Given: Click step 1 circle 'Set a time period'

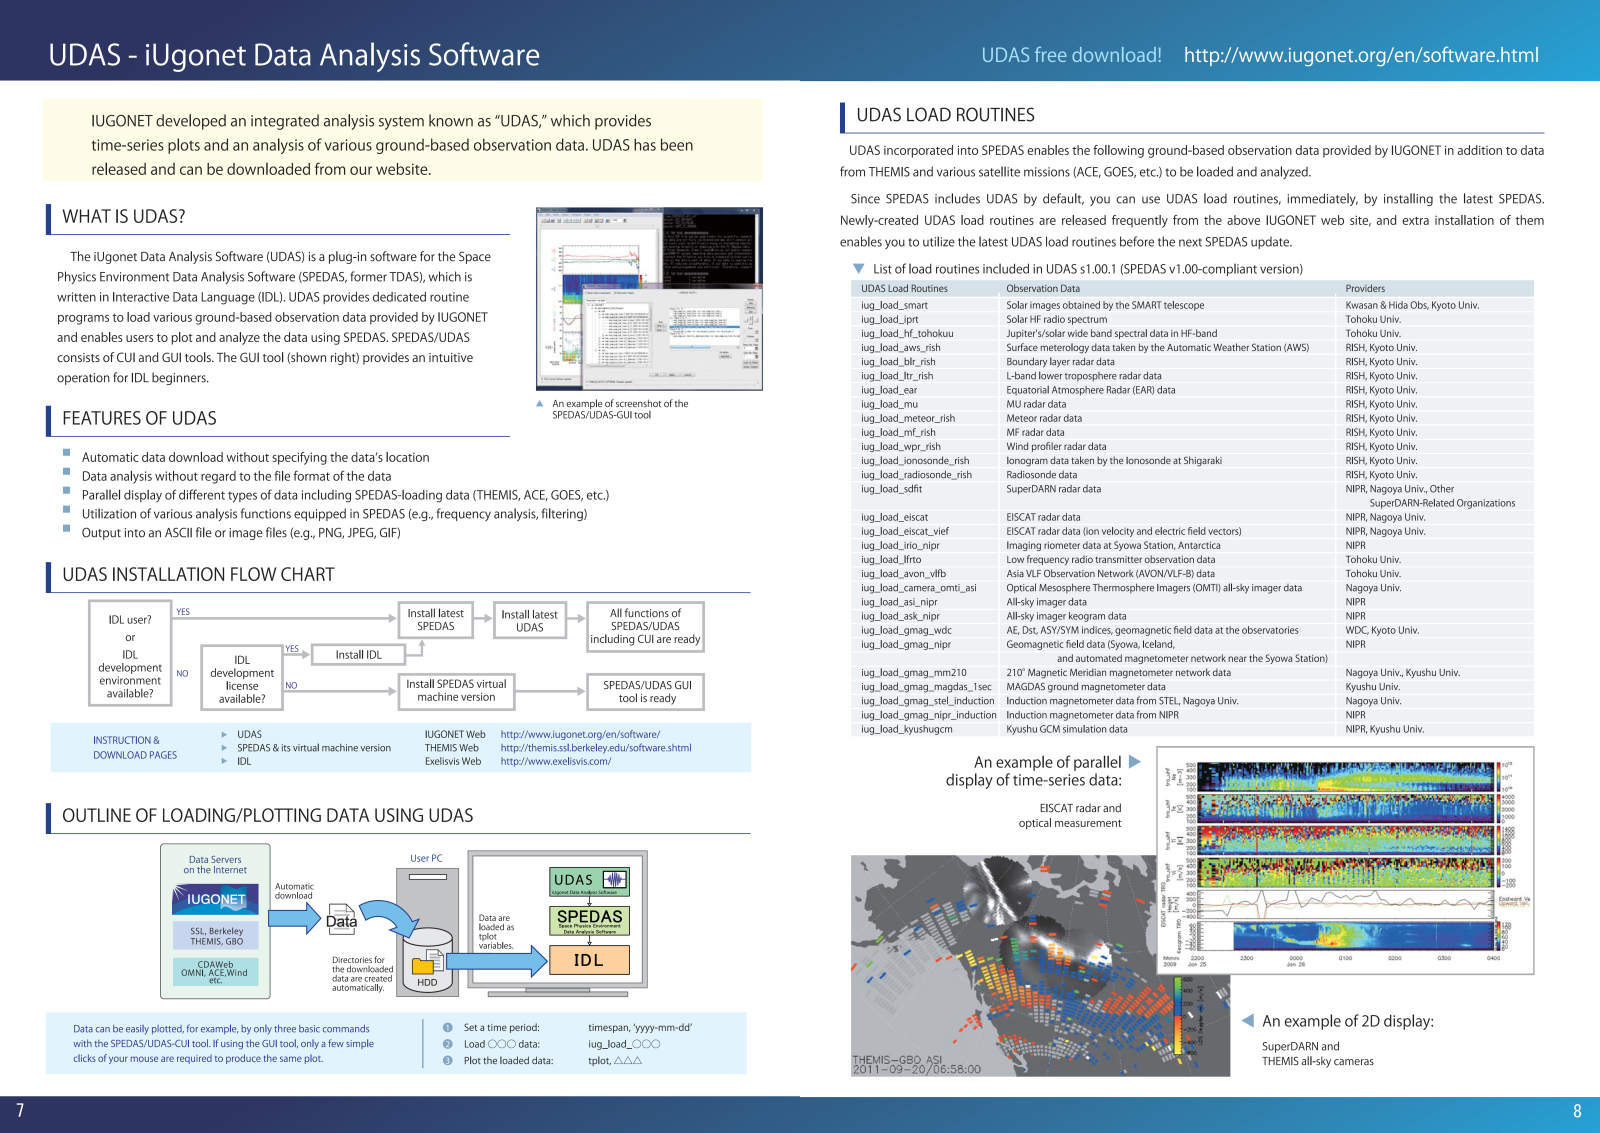Looking at the screenshot, I should 447,1027.
